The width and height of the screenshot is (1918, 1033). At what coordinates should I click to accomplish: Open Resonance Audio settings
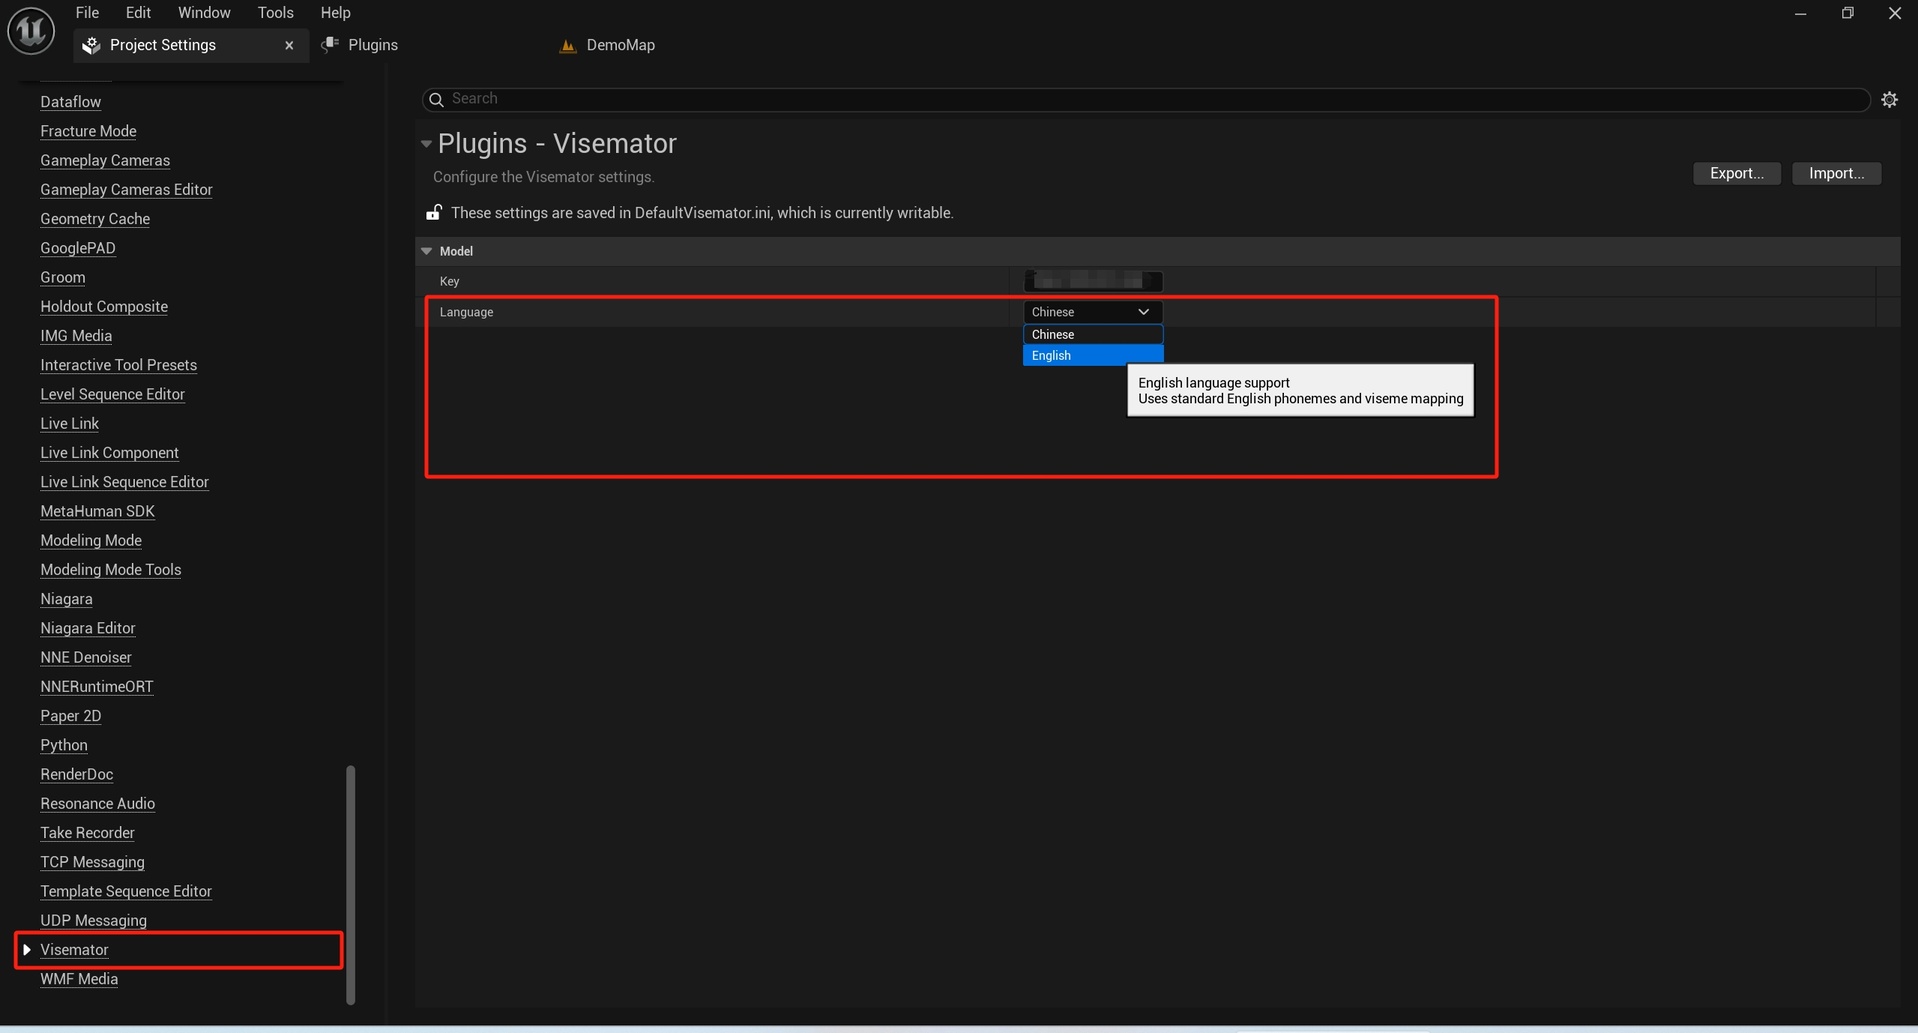click(98, 804)
